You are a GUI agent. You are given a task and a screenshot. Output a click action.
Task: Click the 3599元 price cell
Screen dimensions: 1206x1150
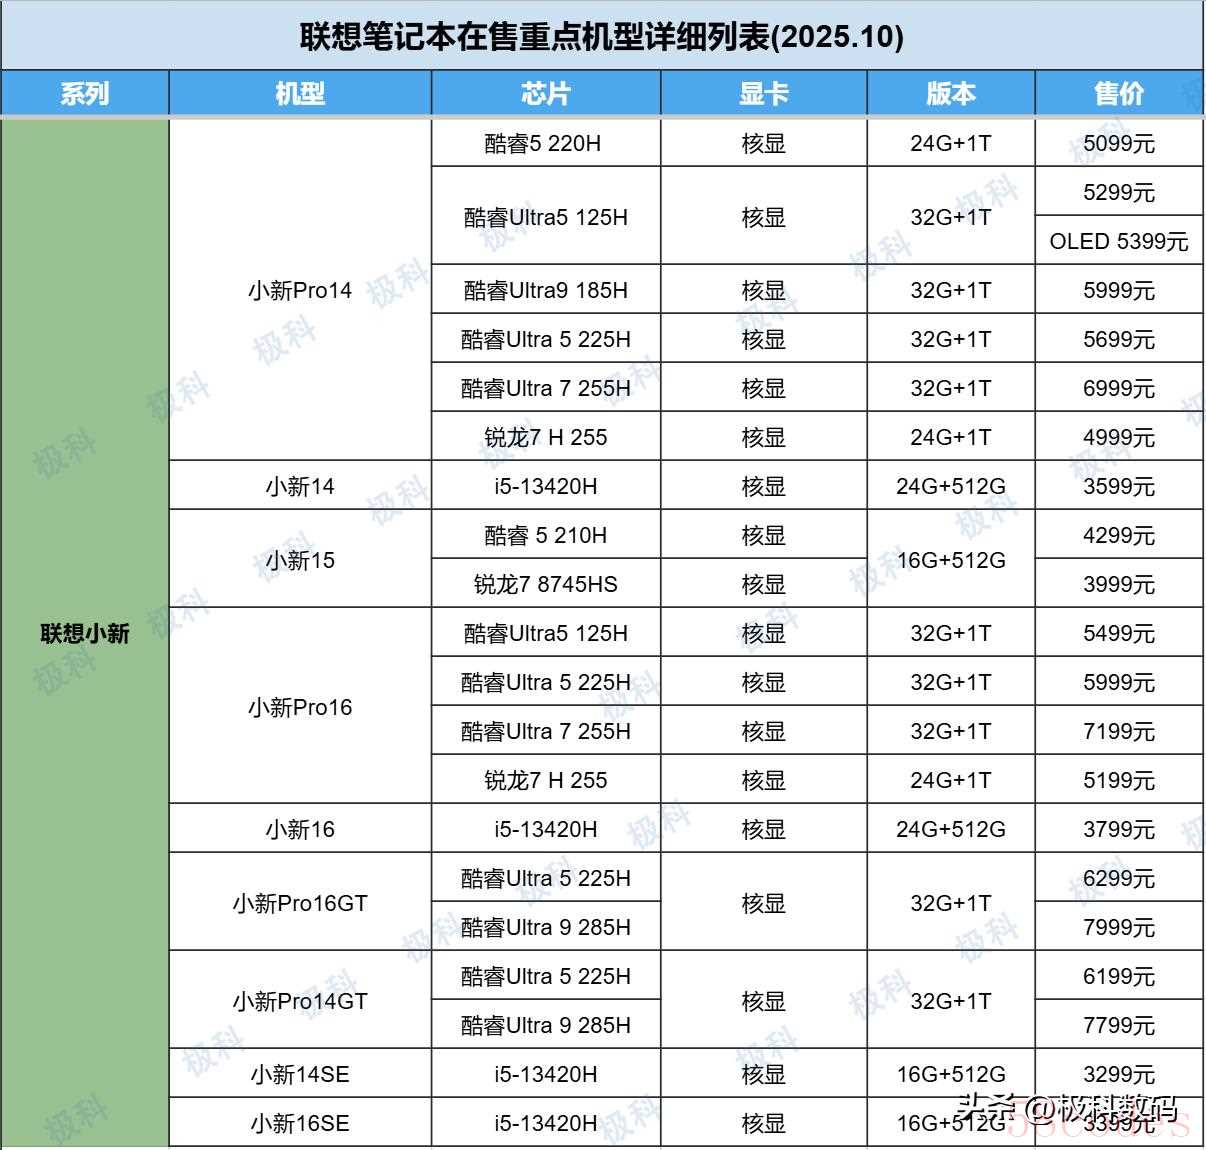tap(1118, 487)
